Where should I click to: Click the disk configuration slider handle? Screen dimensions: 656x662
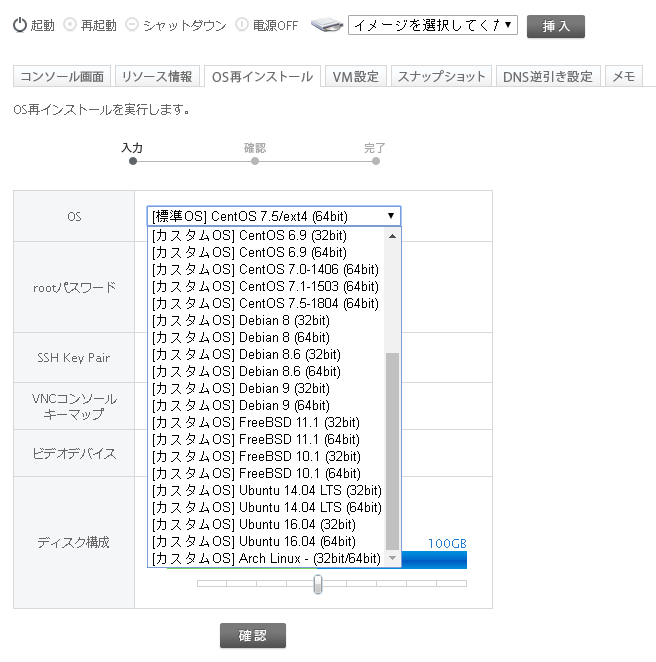click(318, 584)
